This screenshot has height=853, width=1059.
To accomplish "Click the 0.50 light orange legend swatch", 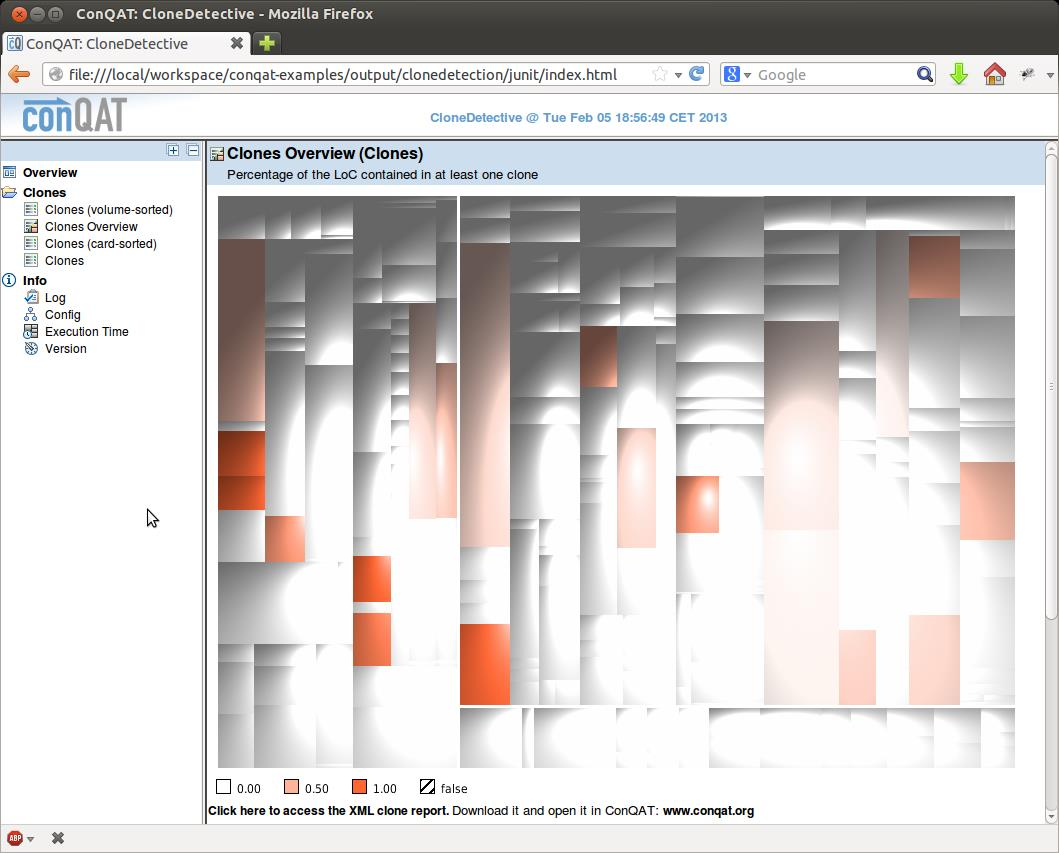I will coord(291,787).
